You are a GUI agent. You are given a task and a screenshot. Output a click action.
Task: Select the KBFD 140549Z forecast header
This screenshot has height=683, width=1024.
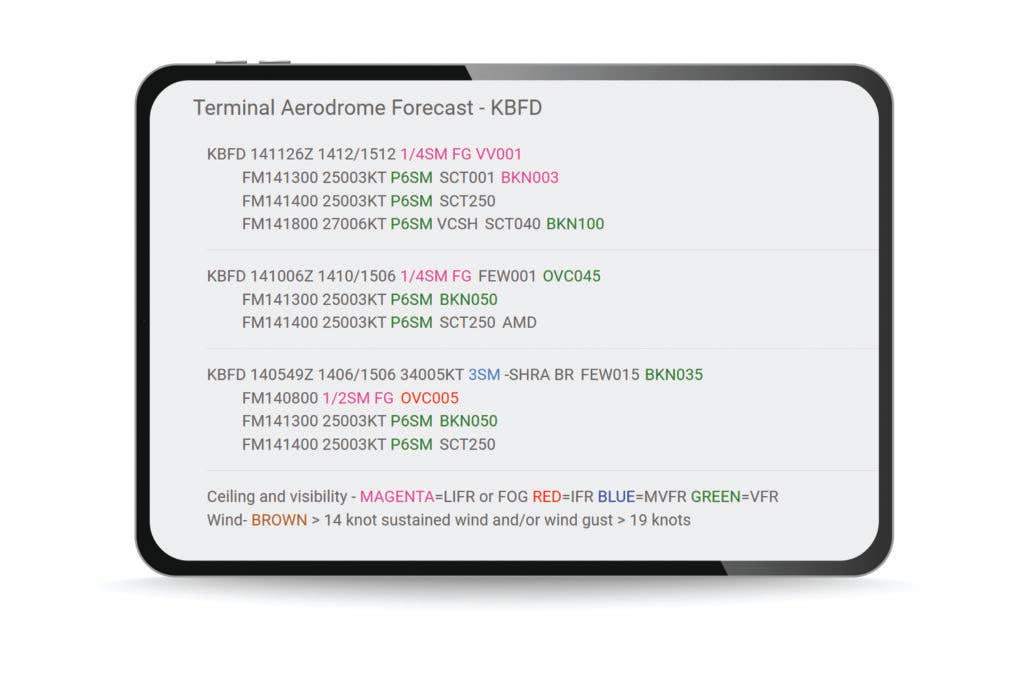coord(455,375)
